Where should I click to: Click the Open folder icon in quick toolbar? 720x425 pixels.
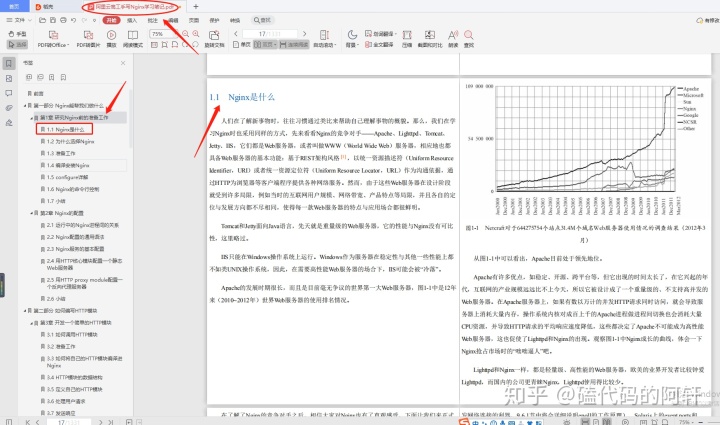pos(42,20)
